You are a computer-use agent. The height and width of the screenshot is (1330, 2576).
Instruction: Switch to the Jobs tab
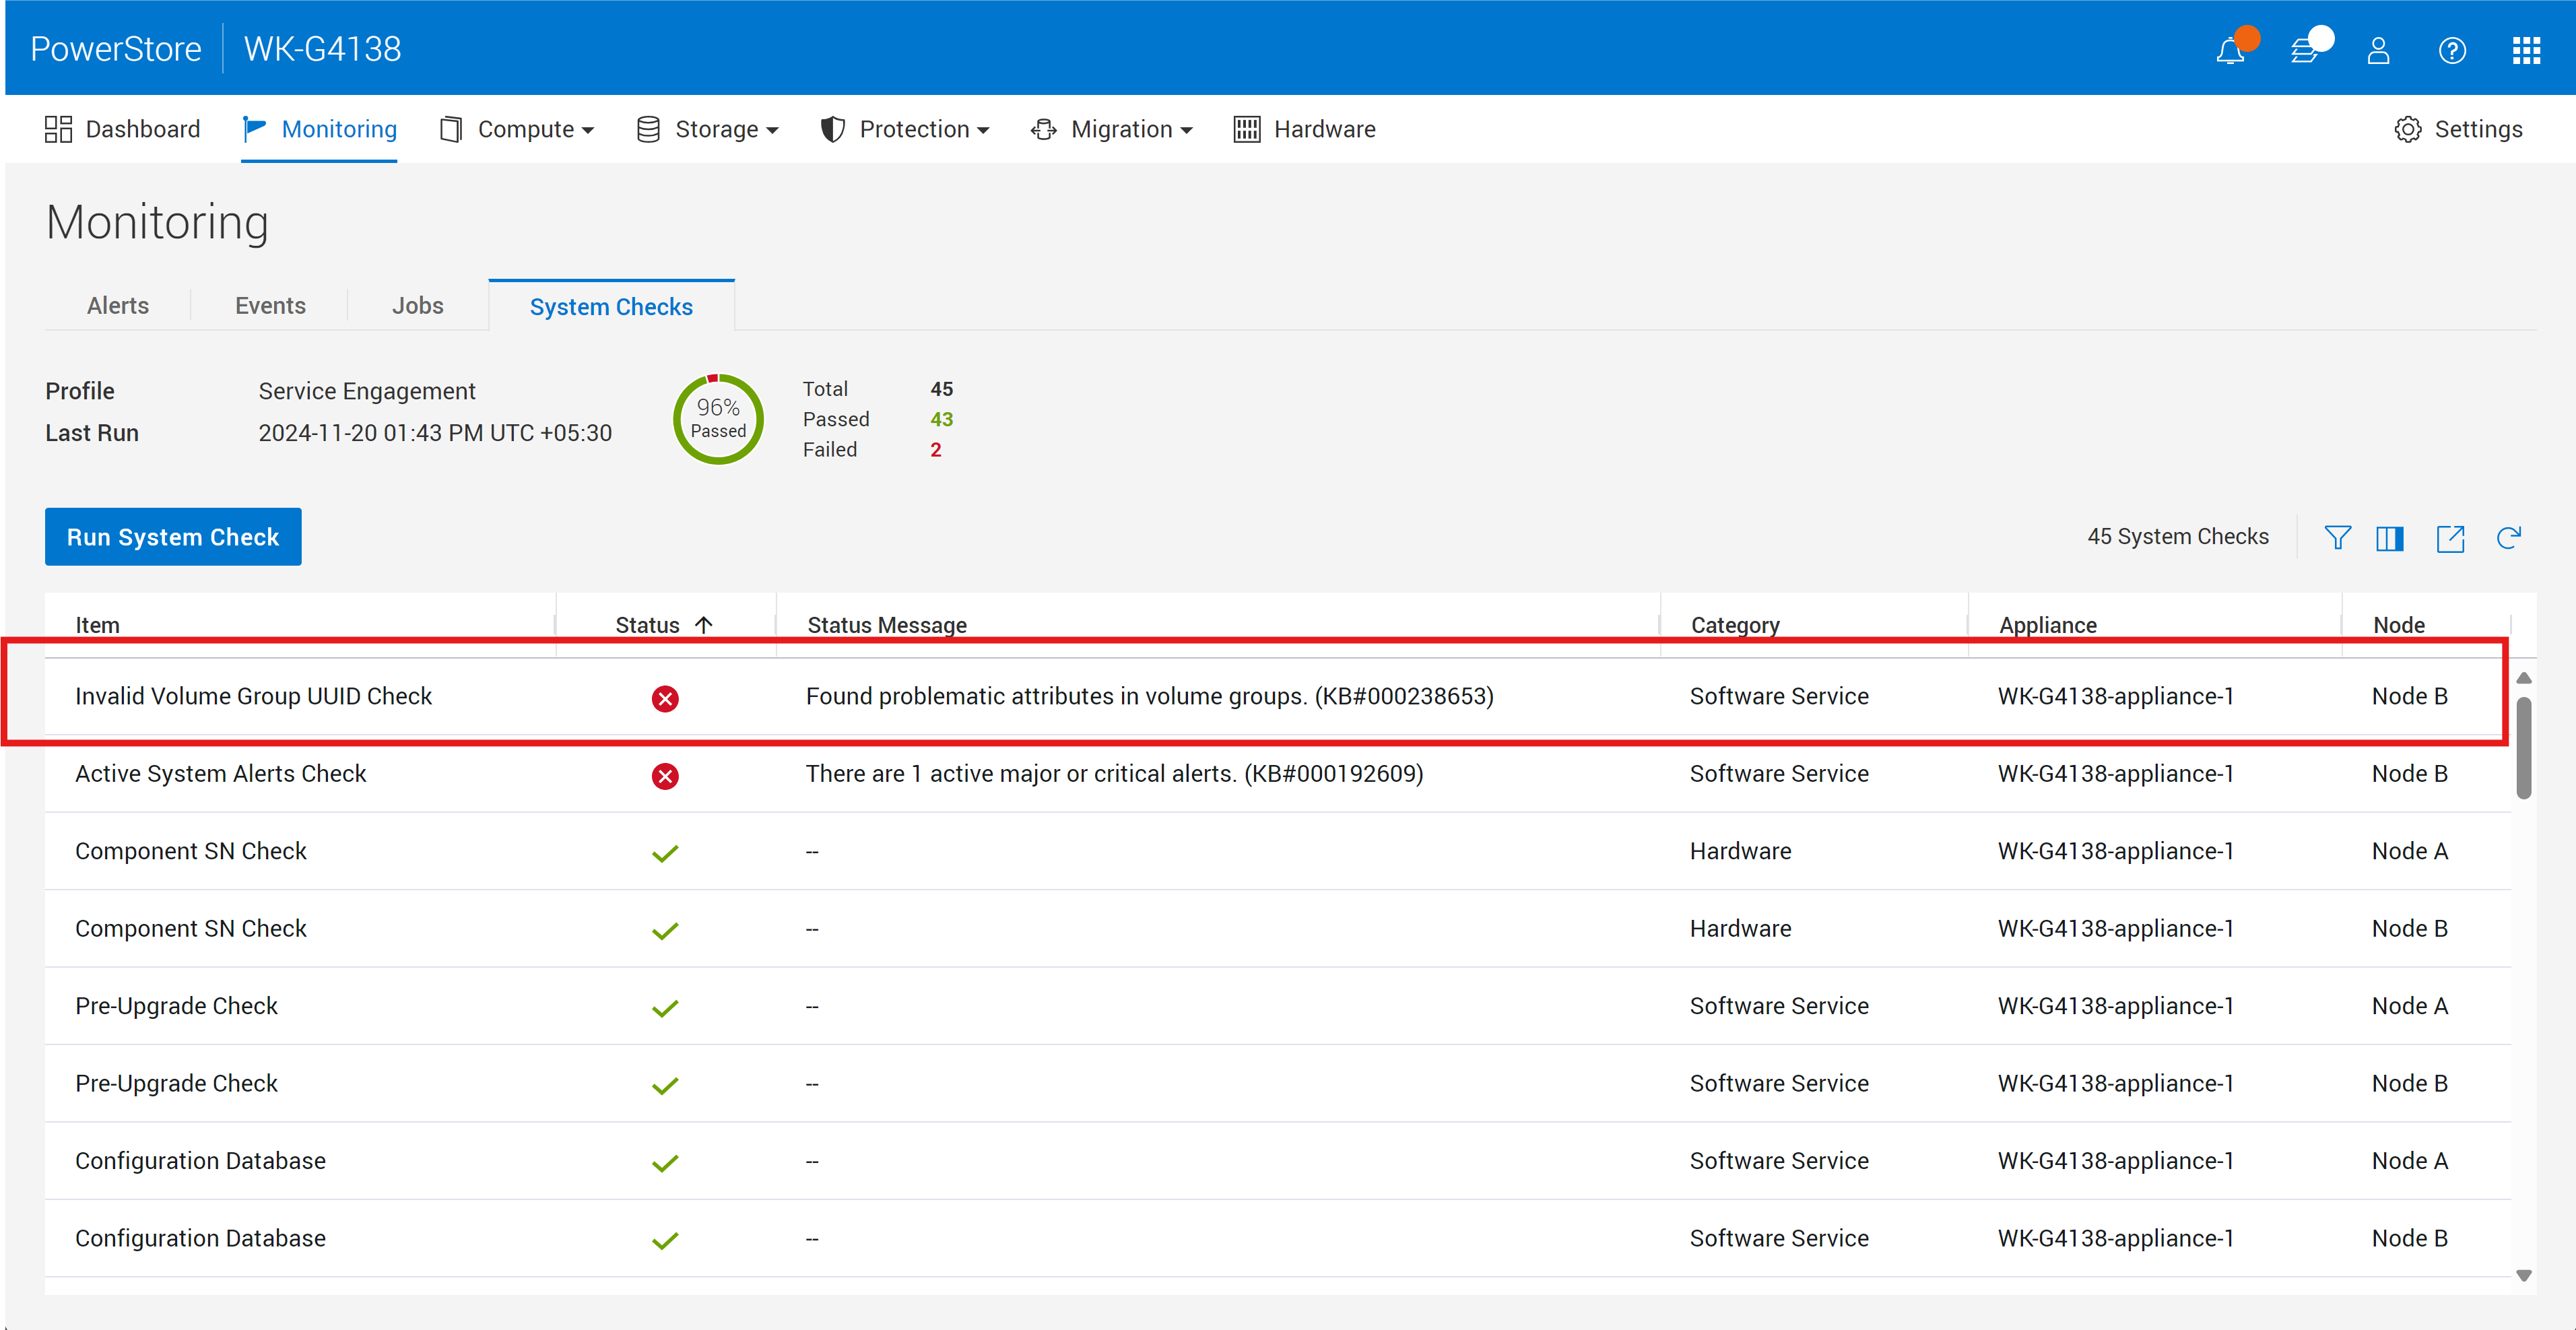[x=417, y=306]
